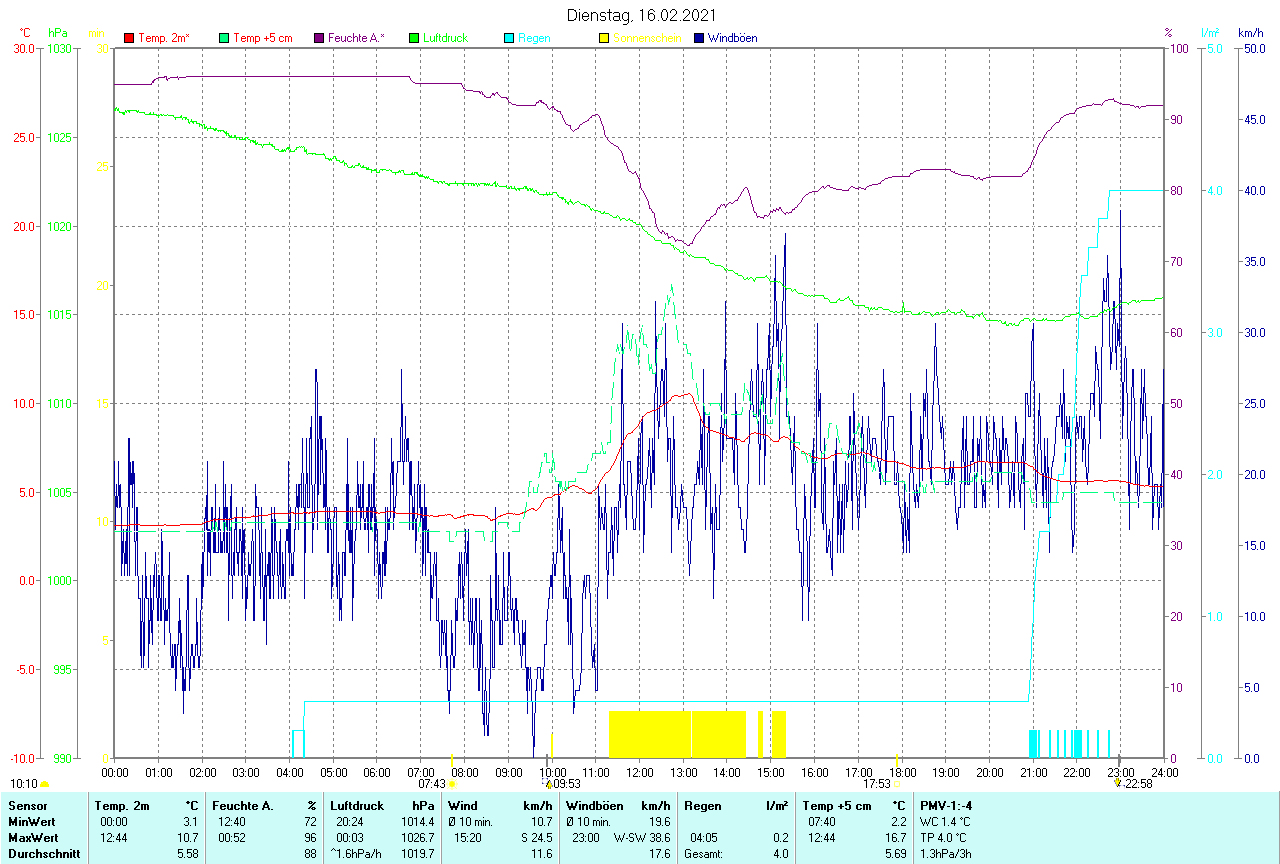Click the 'TP 4.0 °C' dew point value
This screenshot has height=864, width=1280.
point(944,837)
